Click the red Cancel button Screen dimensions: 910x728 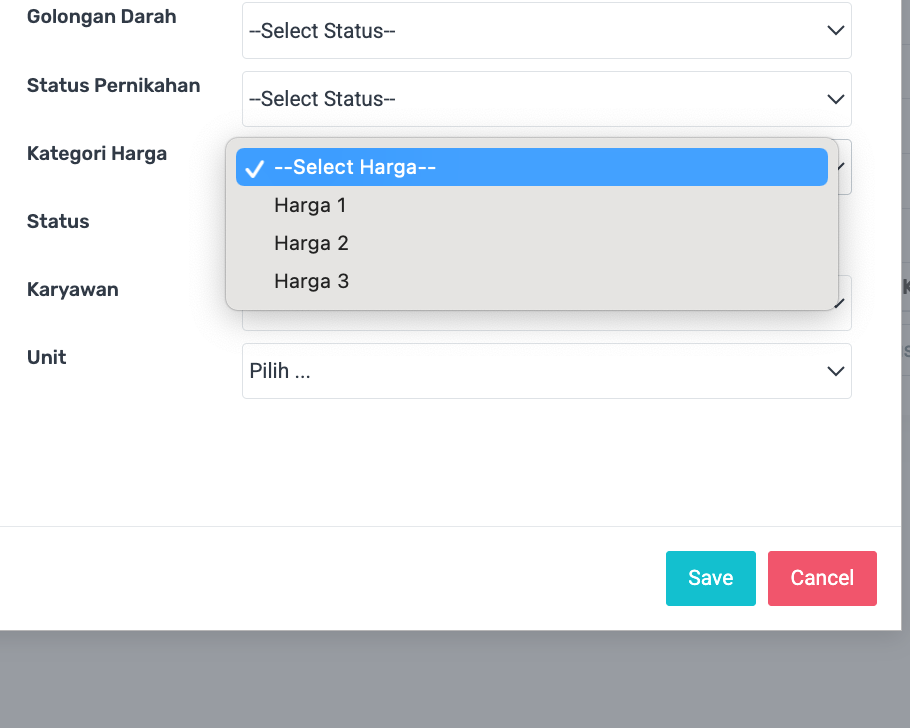[x=822, y=578]
